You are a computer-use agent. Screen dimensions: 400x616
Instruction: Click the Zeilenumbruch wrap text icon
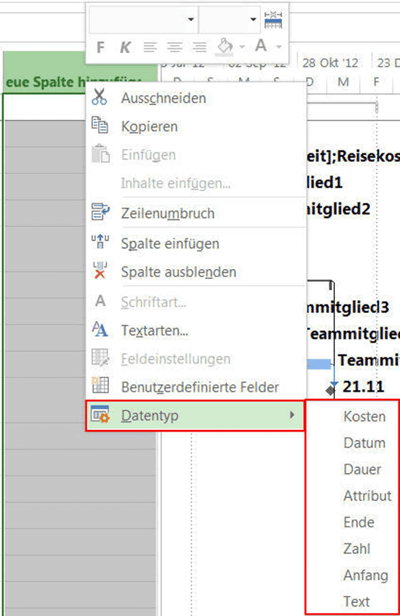pos(101,211)
